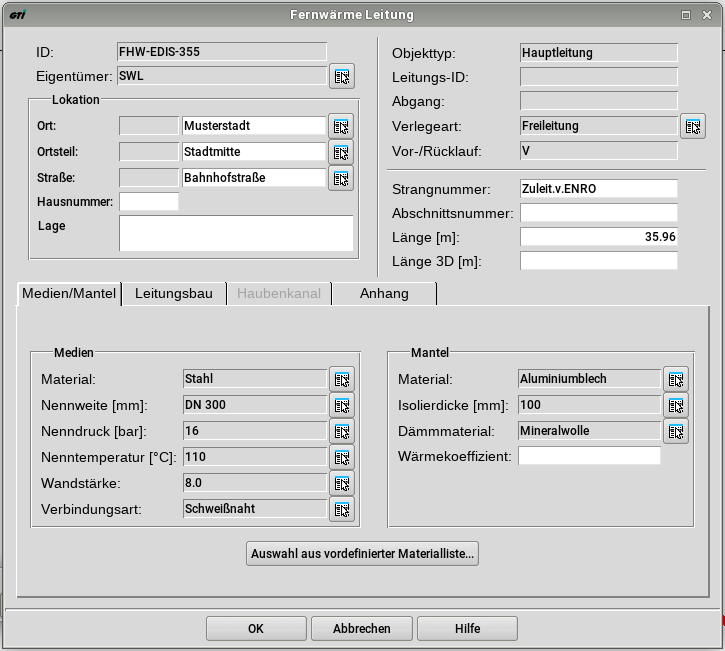Screen dimensions: 725x651
Task: Click the Eigentümer field SWL
Action: (222, 76)
